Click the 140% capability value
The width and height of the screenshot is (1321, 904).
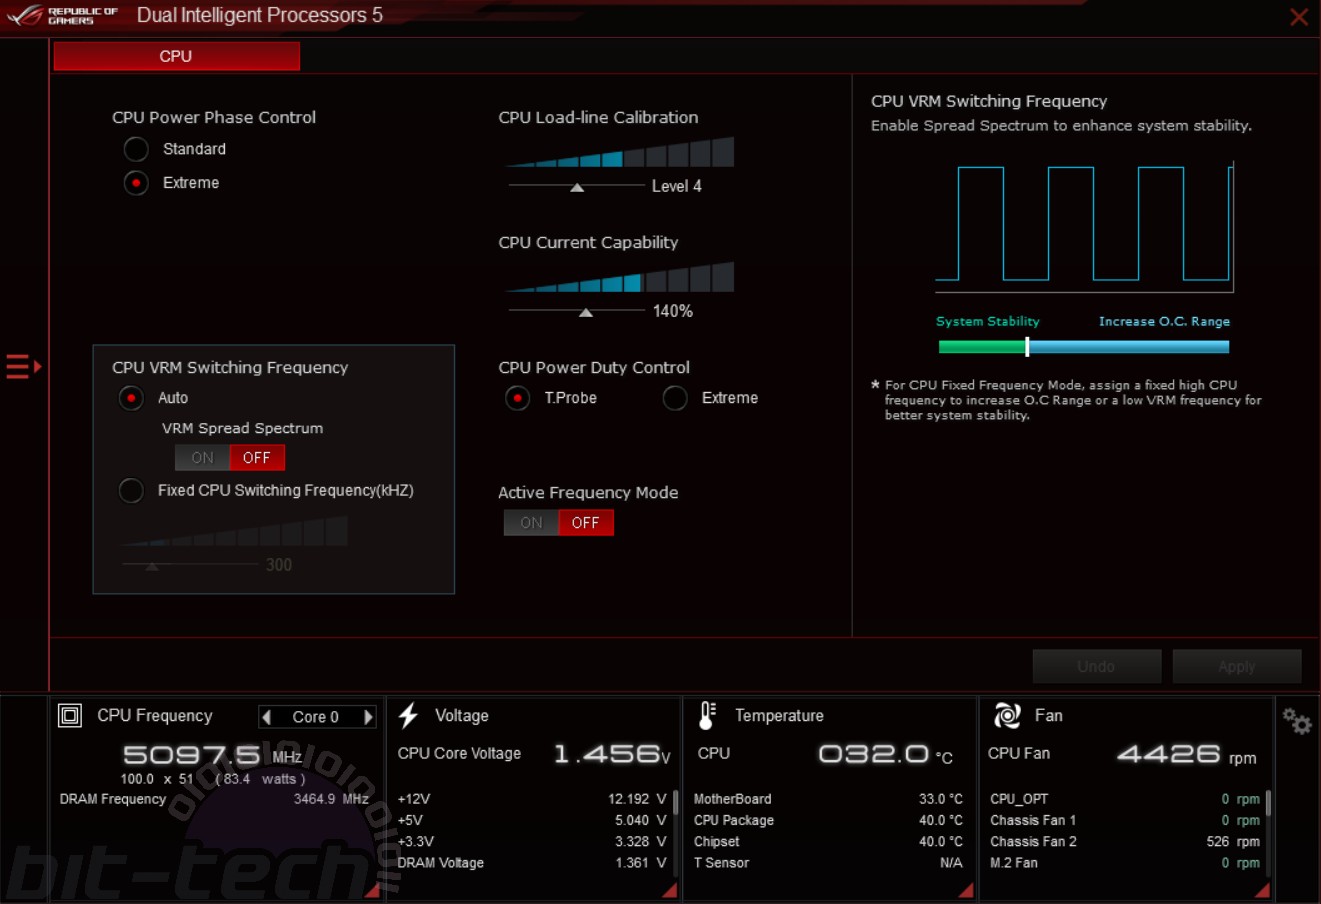(x=673, y=311)
